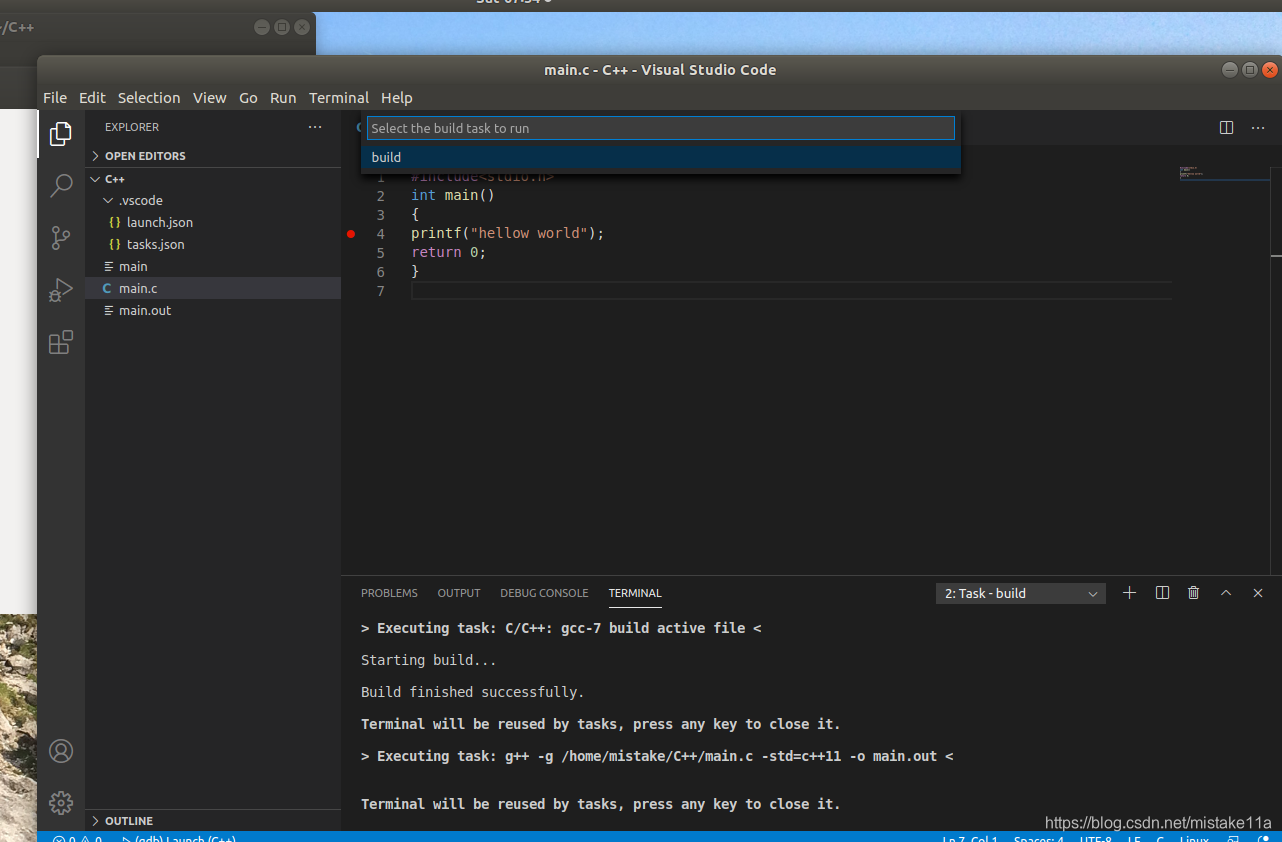Open the Help menu

coord(397,98)
